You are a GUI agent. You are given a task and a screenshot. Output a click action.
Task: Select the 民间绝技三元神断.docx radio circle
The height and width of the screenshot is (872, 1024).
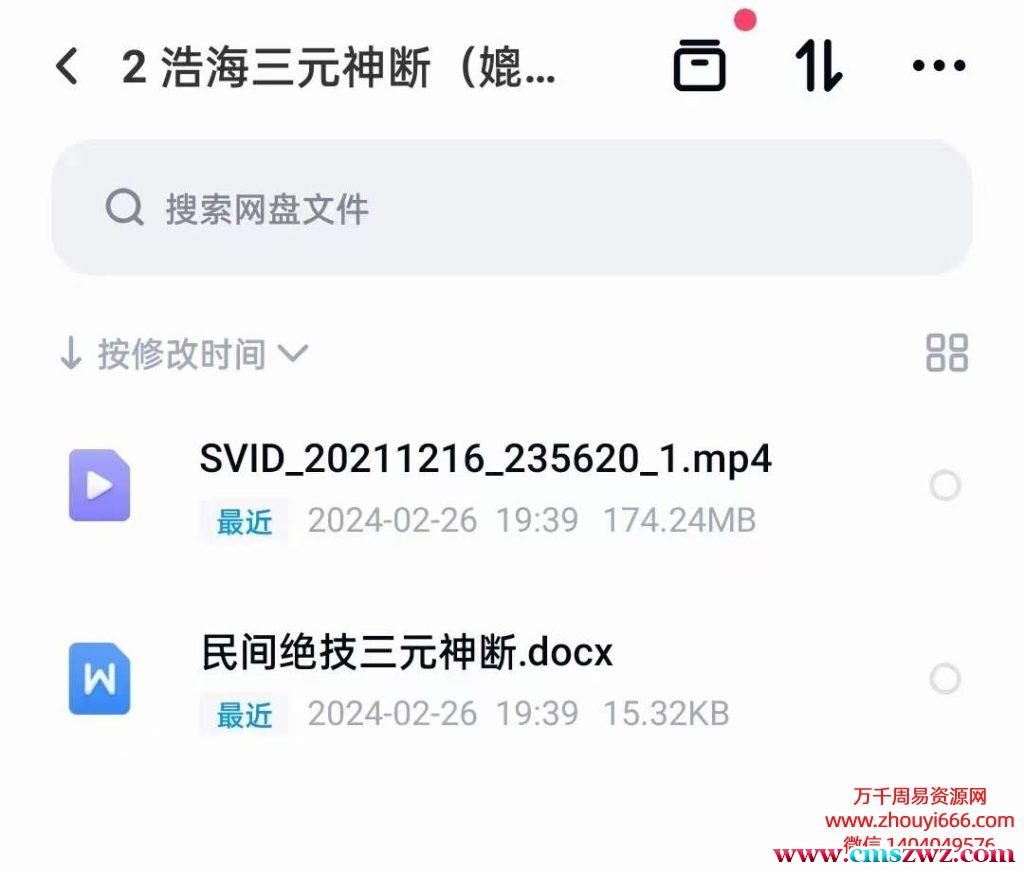[x=945, y=679]
